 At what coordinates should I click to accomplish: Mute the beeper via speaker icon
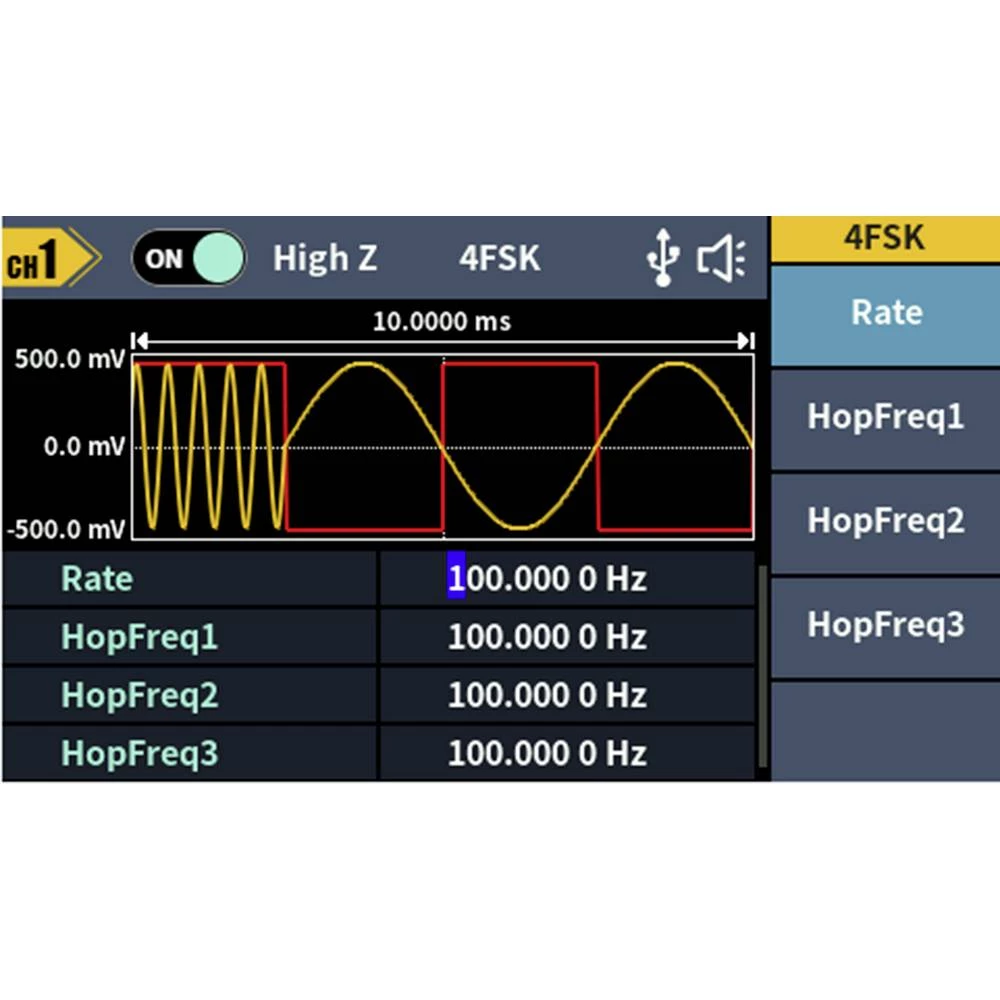coord(721,260)
